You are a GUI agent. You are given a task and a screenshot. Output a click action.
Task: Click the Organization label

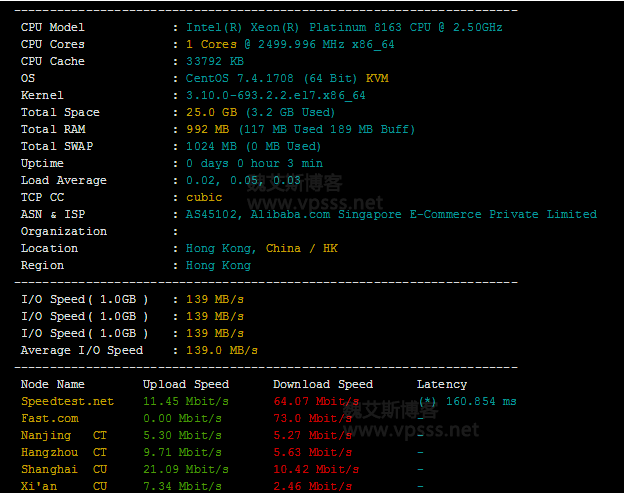pos(64,231)
